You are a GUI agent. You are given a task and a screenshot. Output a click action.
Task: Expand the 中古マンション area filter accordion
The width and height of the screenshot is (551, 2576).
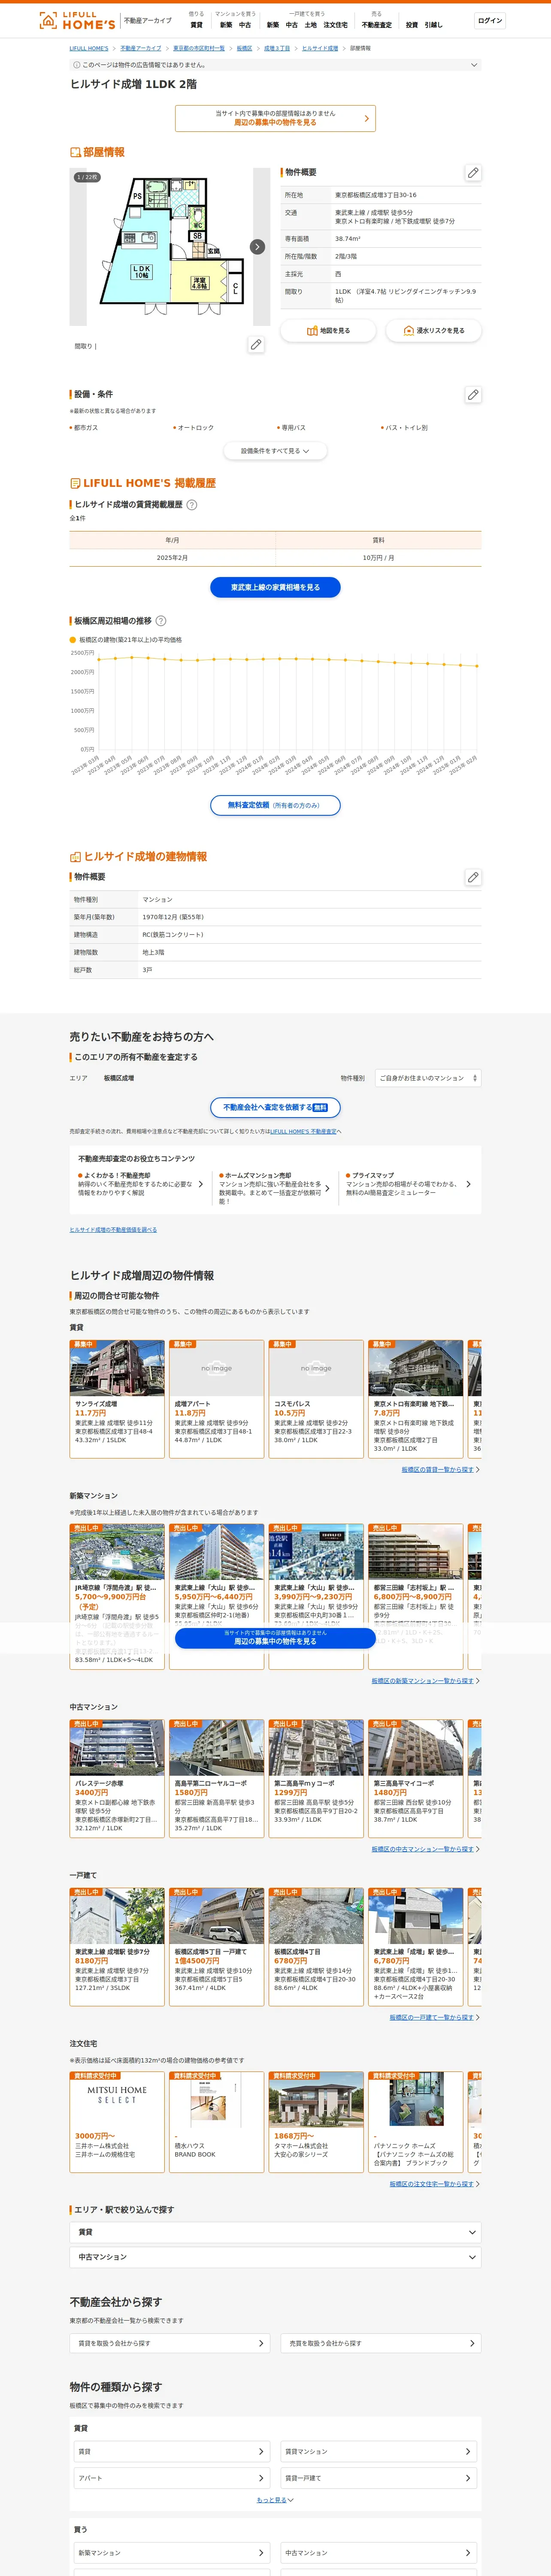coord(275,2257)
